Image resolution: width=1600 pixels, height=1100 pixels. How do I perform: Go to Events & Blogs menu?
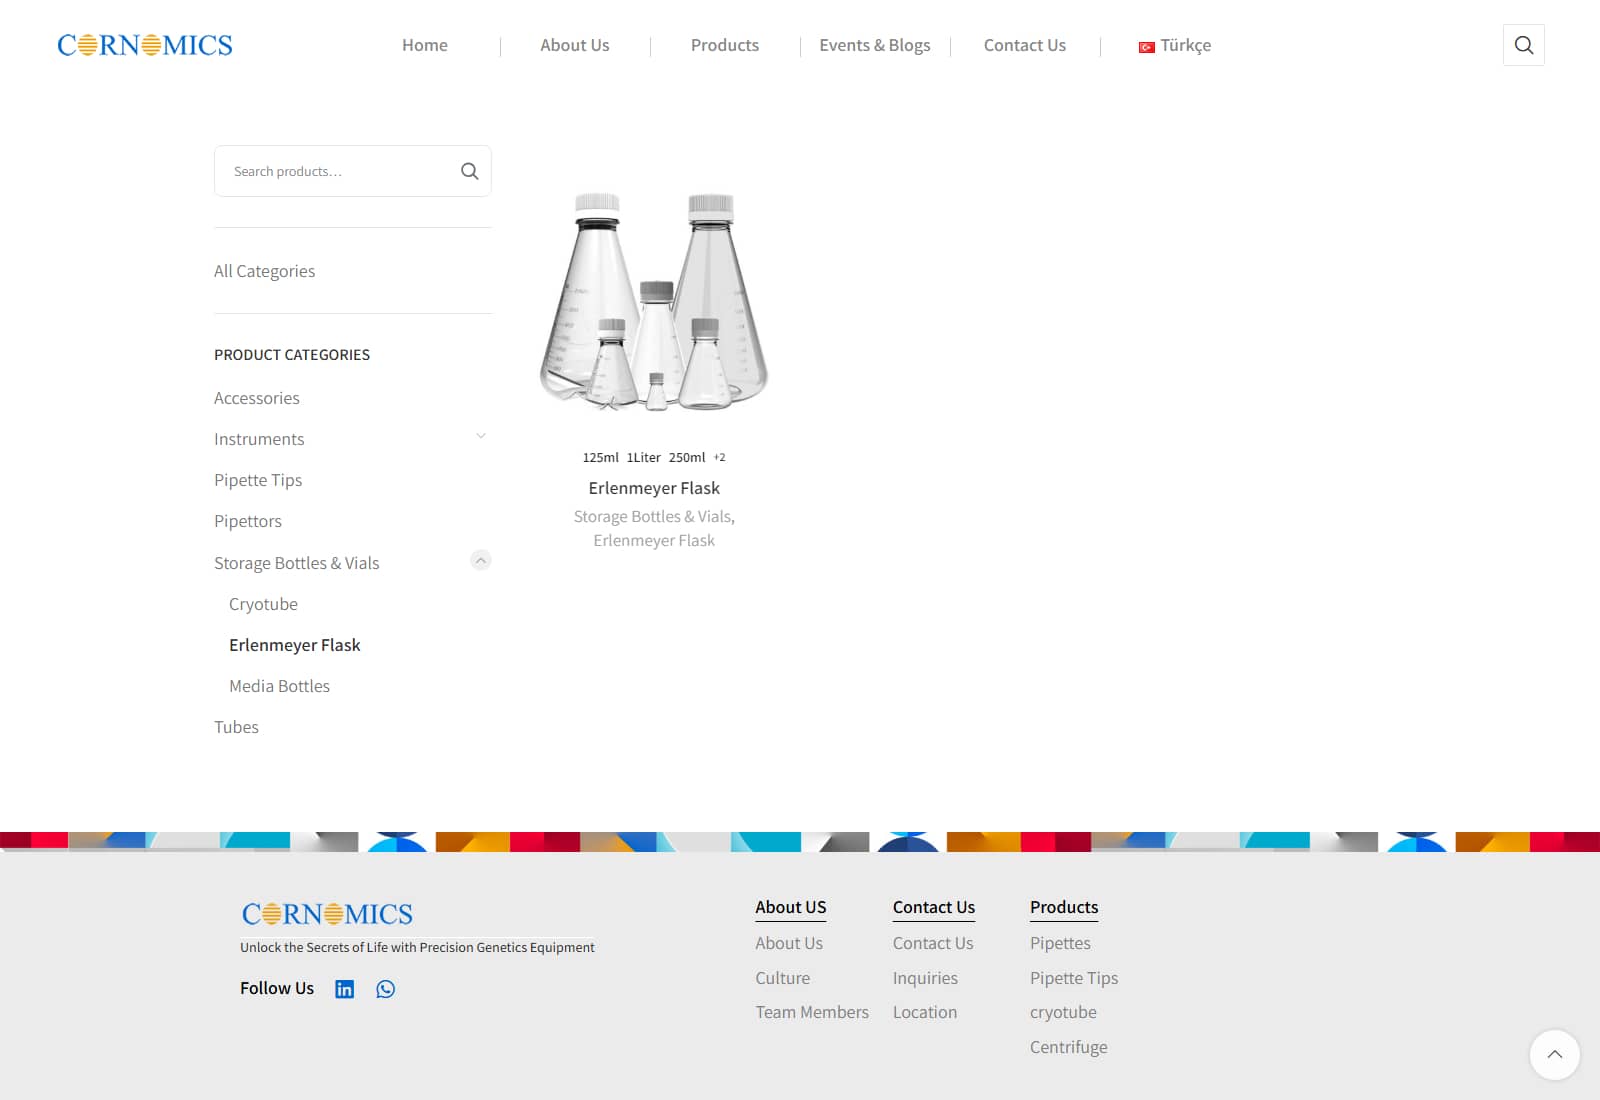click(874, 45)
